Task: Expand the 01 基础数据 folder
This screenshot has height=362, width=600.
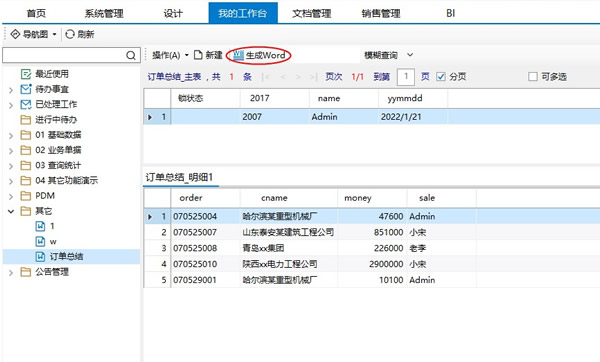Action: coord(11,135)
